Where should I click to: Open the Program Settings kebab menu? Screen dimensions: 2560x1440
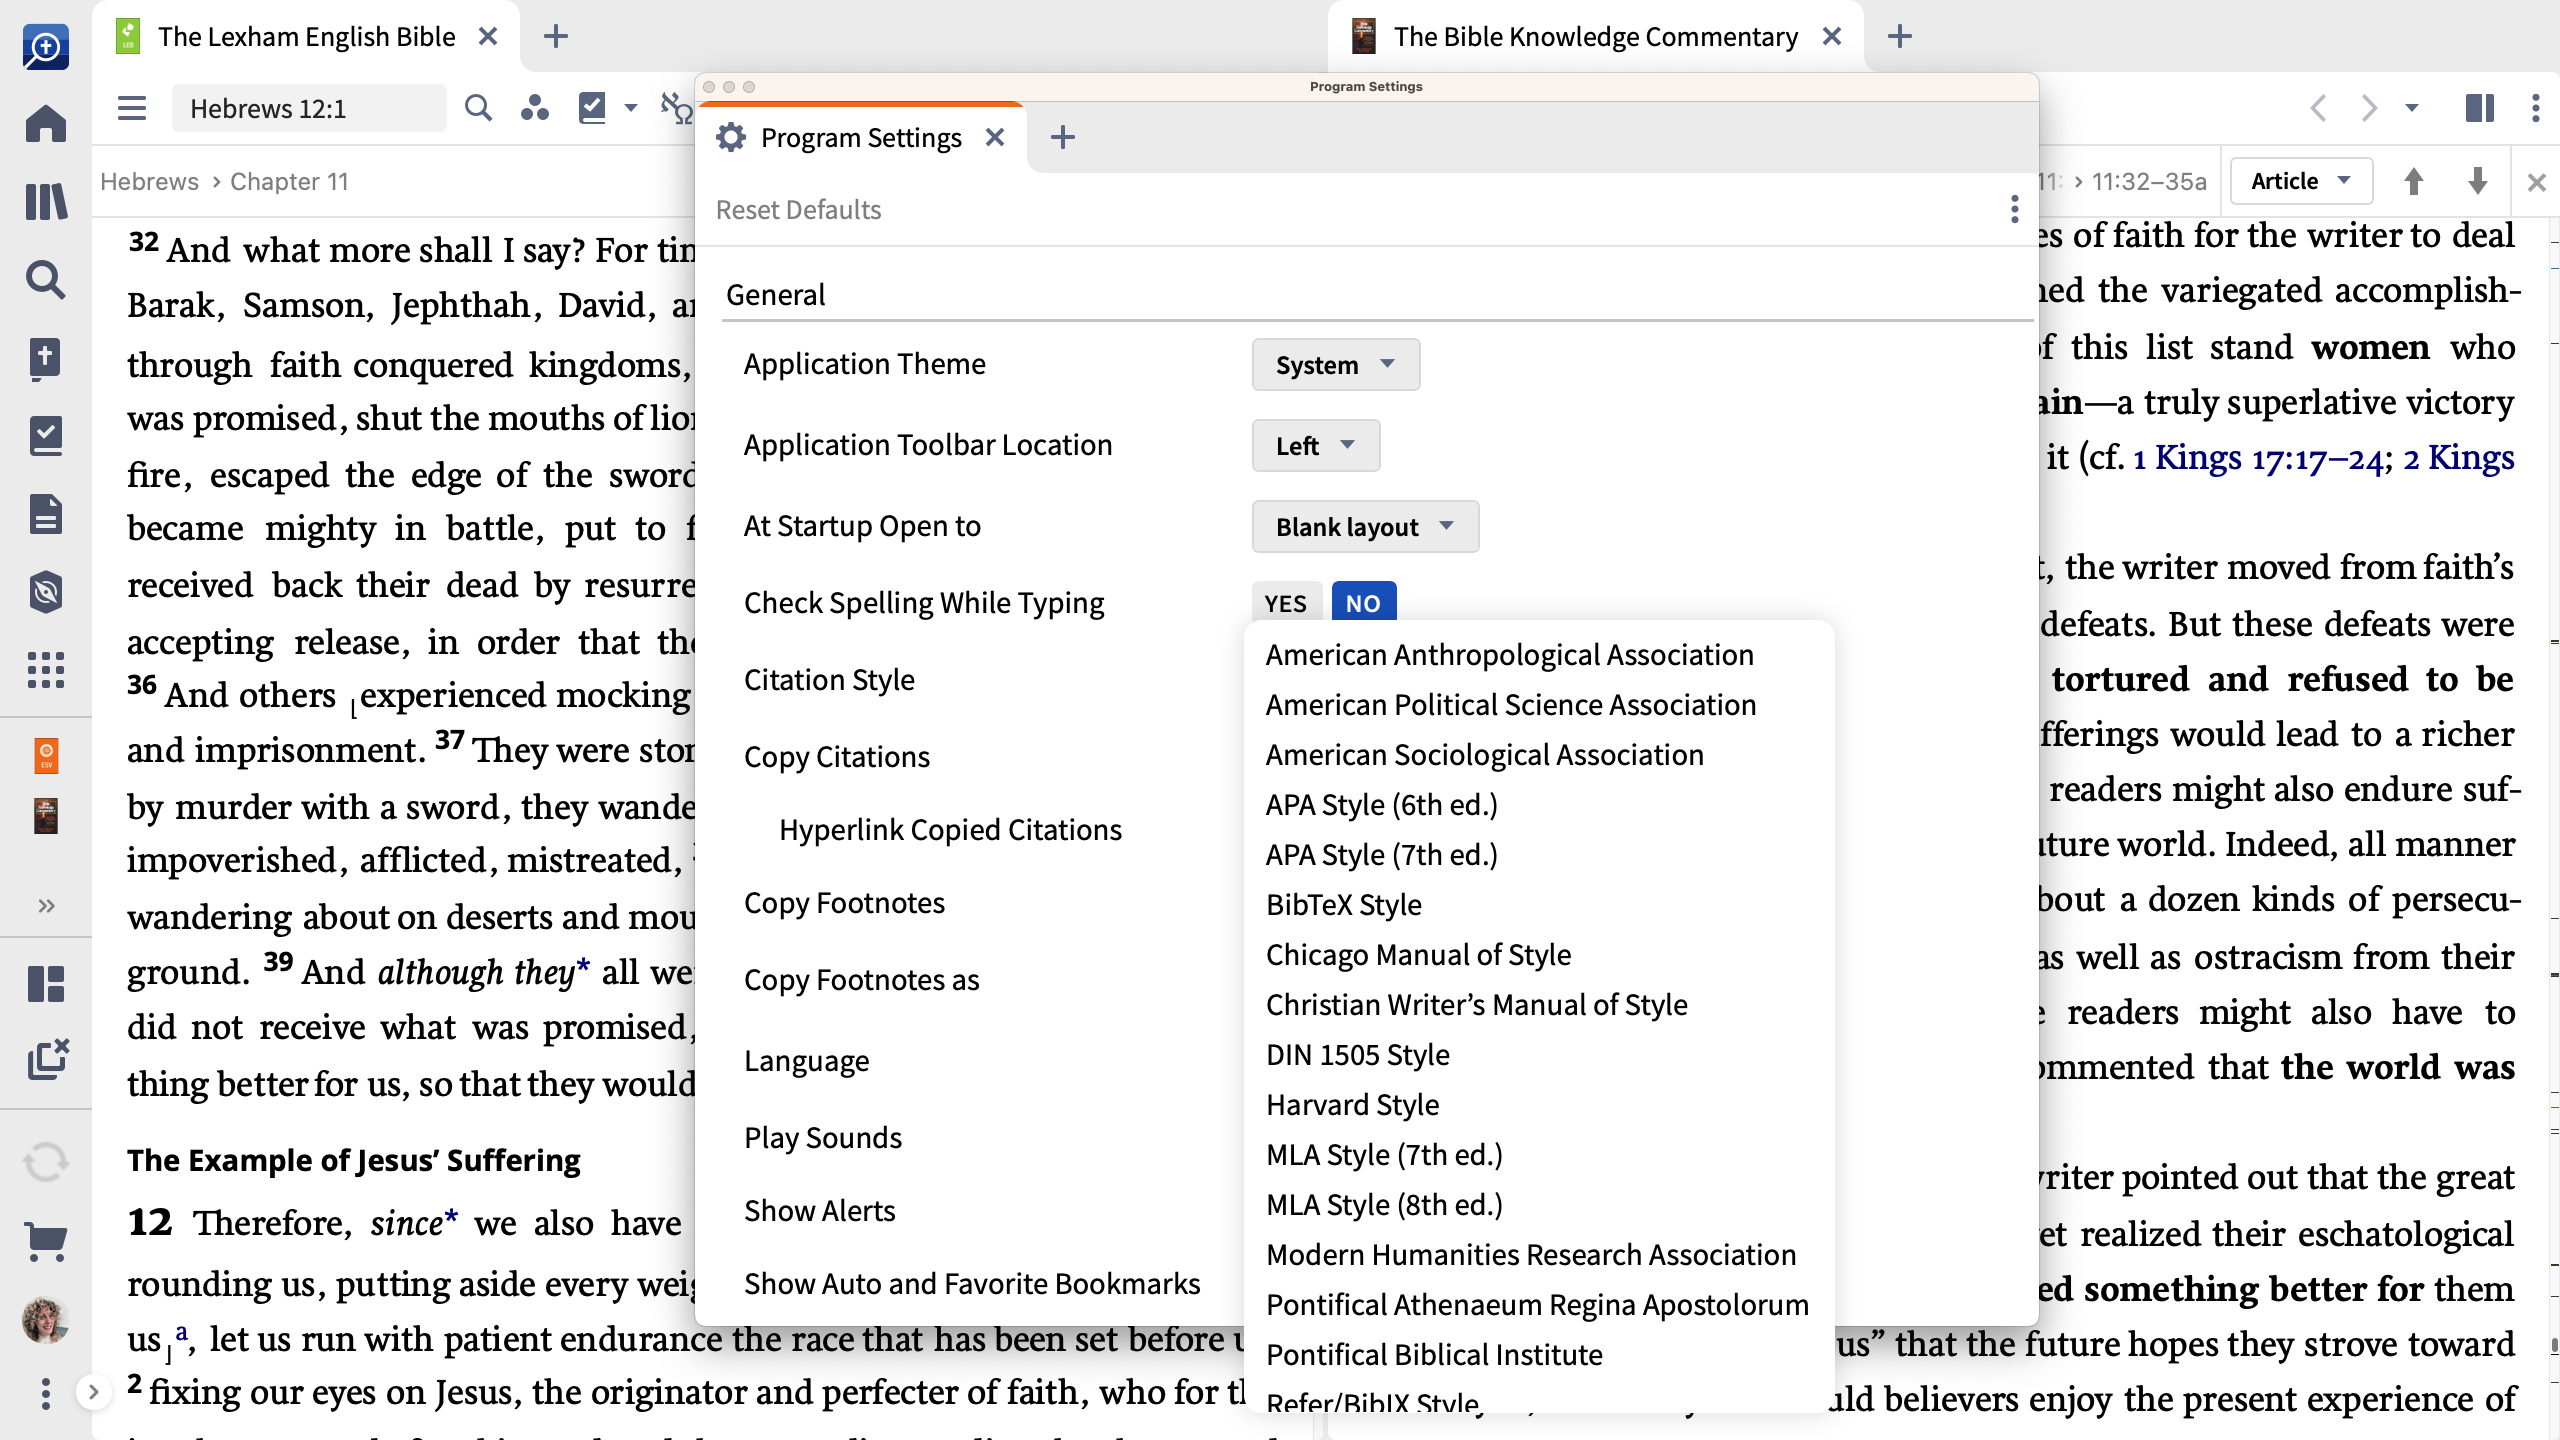click(2014, 209)
